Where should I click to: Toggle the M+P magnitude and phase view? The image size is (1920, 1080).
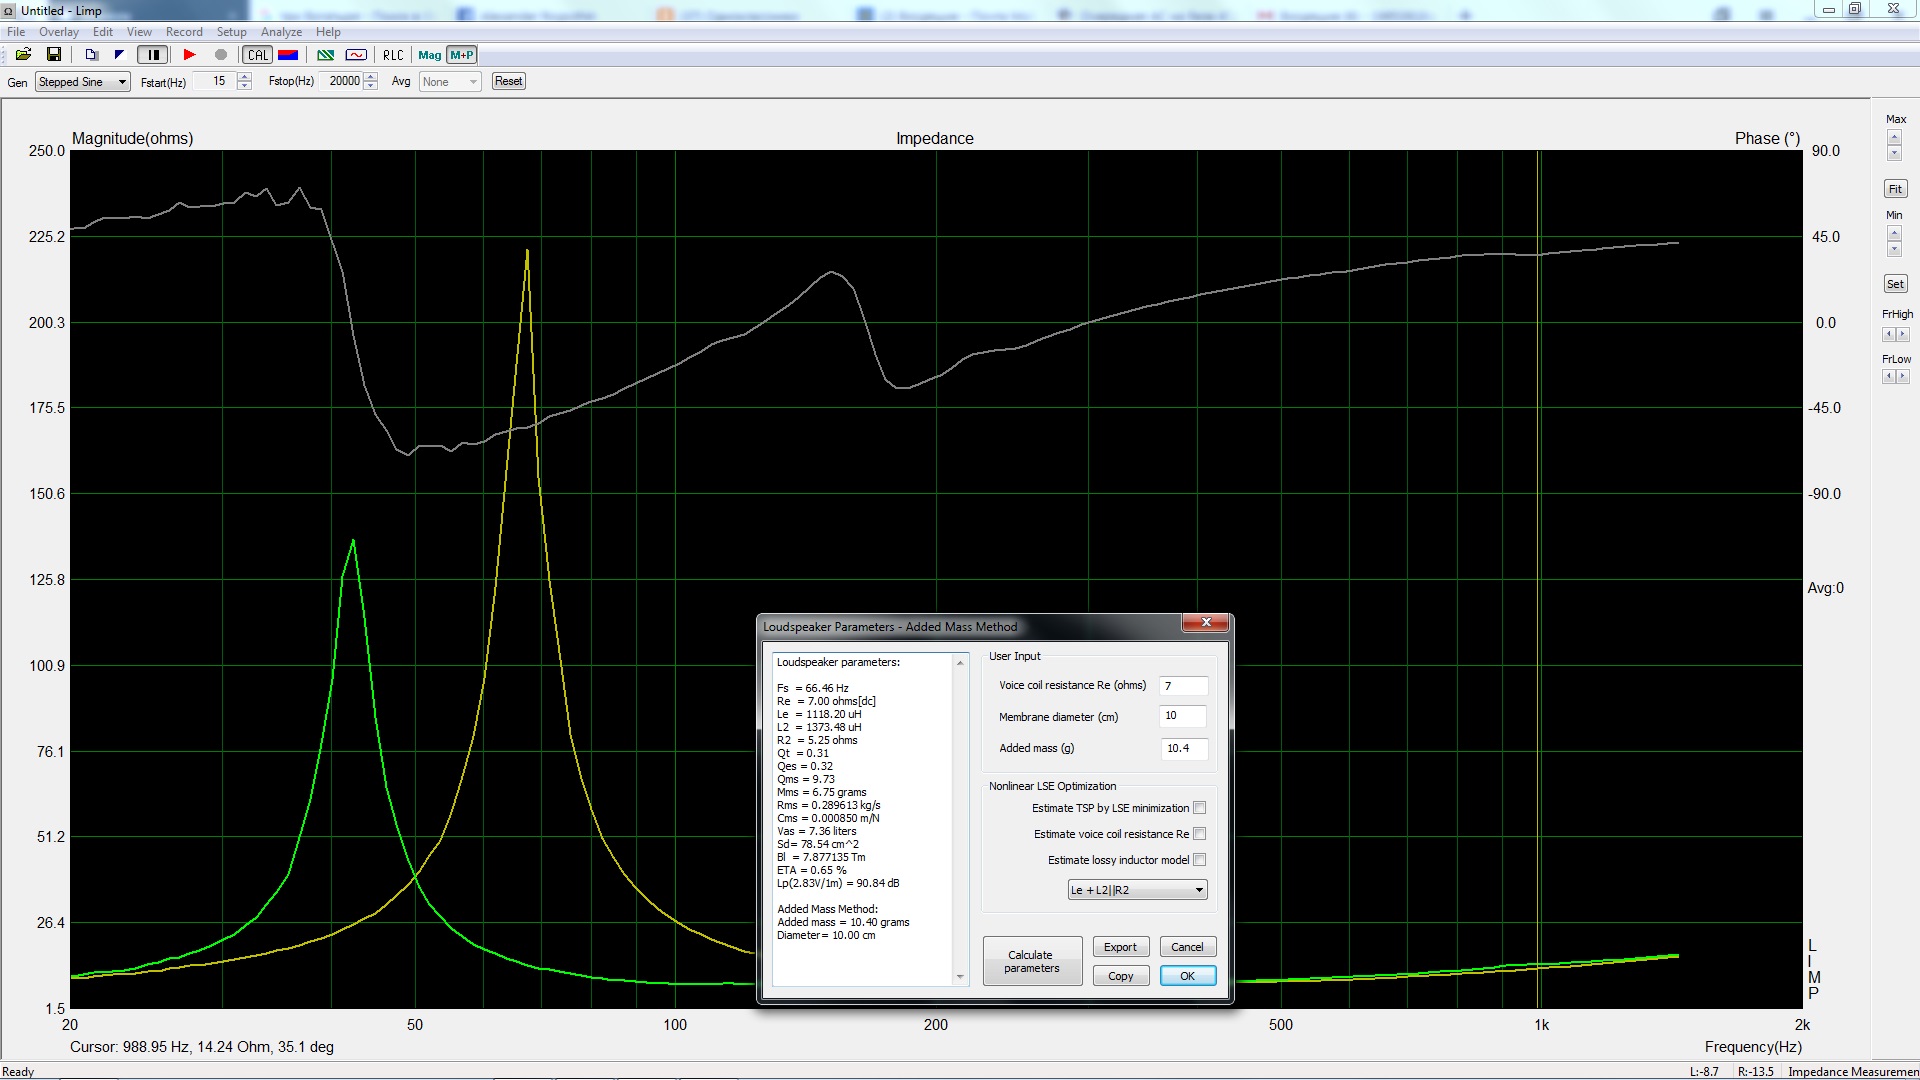tap(462, 55)
